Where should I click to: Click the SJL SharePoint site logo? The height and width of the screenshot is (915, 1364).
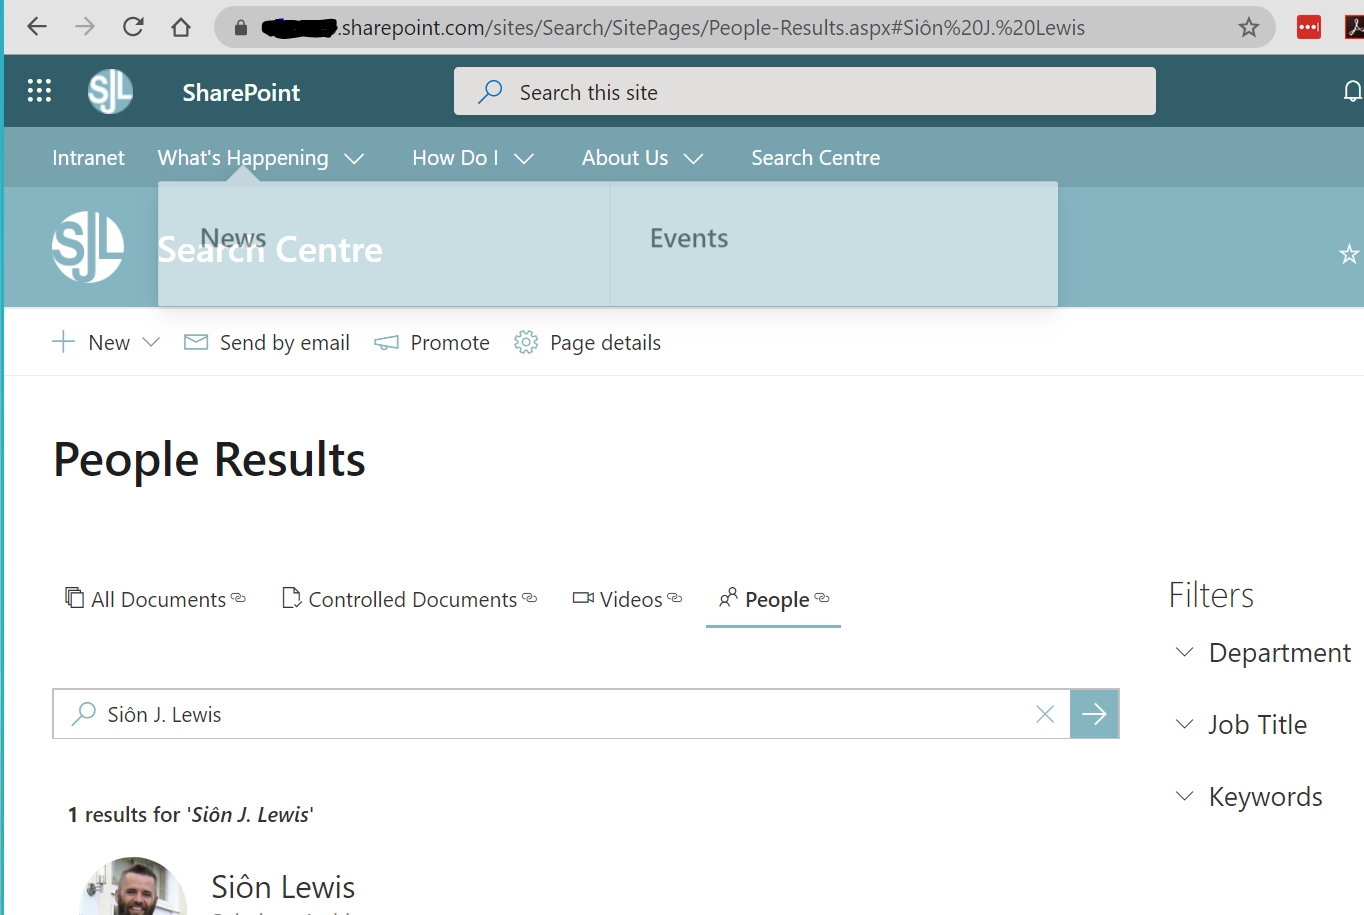(x=110, y=91)
